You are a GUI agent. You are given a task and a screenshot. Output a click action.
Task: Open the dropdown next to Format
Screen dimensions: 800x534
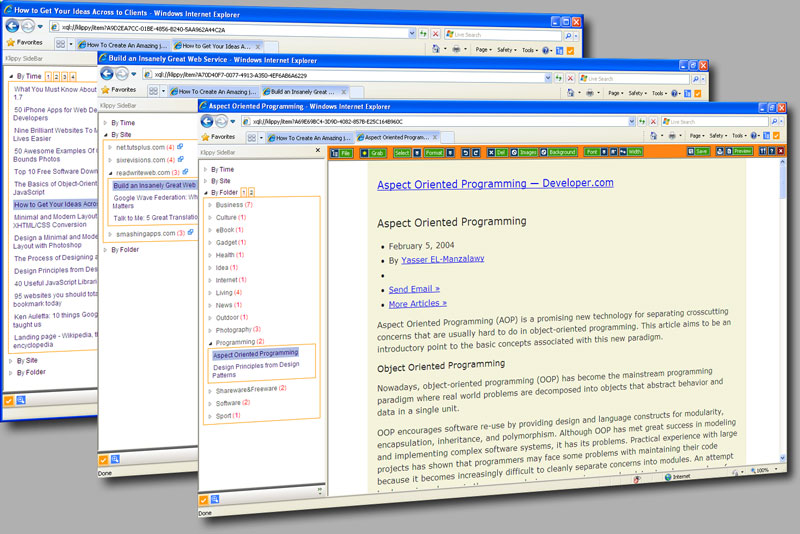pyautogui.click(x=451, y=152)
